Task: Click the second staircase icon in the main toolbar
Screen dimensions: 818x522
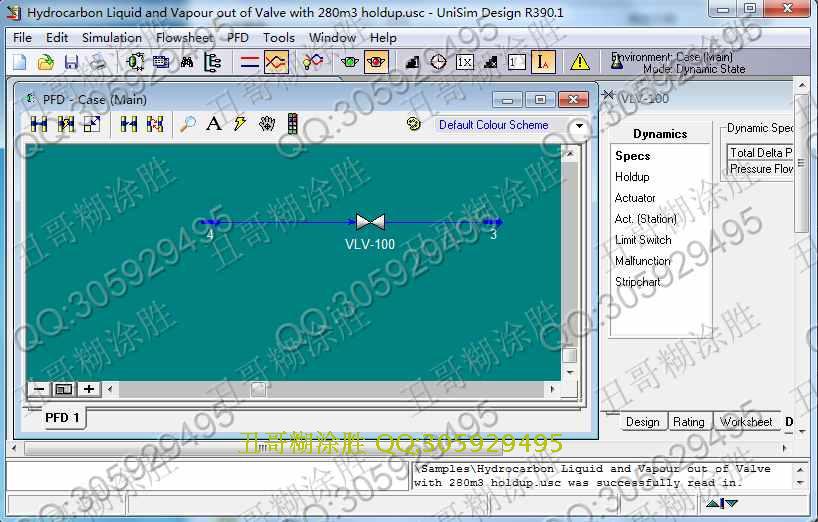Action: point(490,62)
